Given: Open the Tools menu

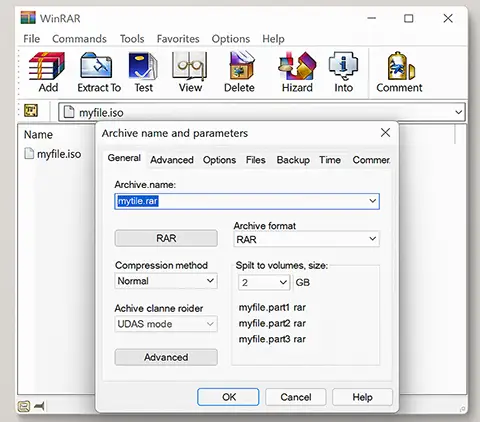Looking at the screenshot, I should (132, 39).
